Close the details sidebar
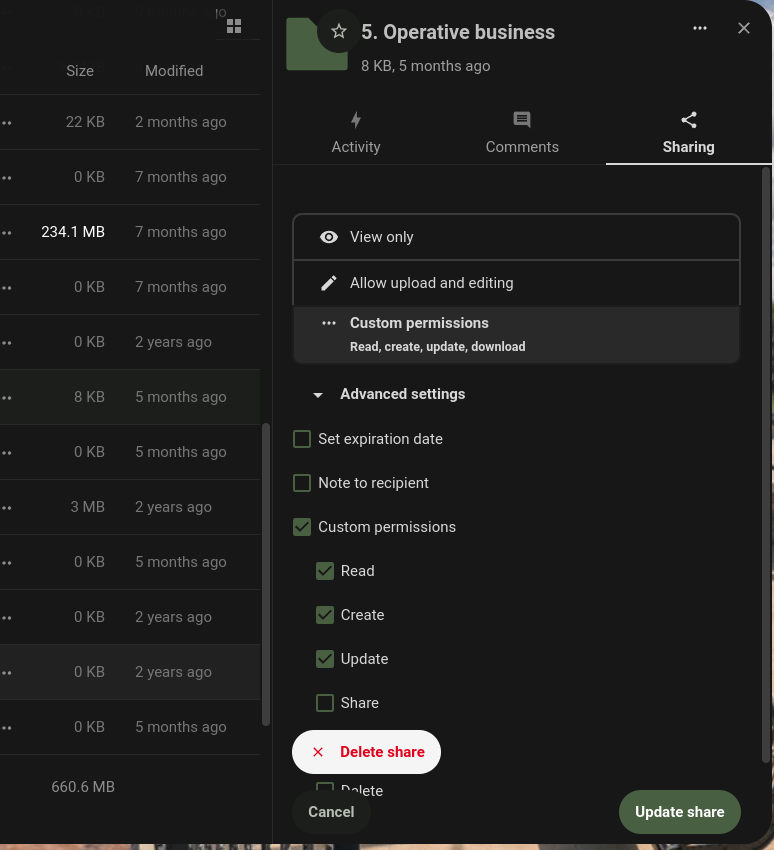This screenshot has width=774, height=850. point(744,28)
